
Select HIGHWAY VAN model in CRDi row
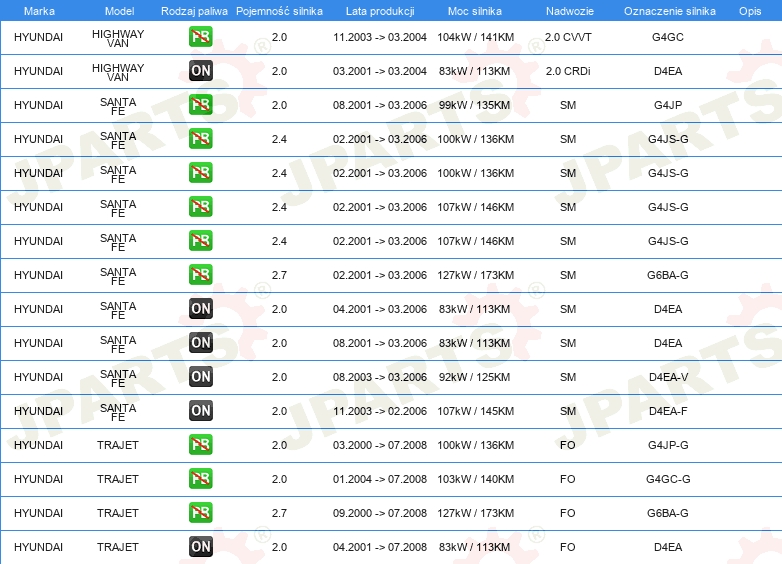pyautogui.click(x=118, y=72)
